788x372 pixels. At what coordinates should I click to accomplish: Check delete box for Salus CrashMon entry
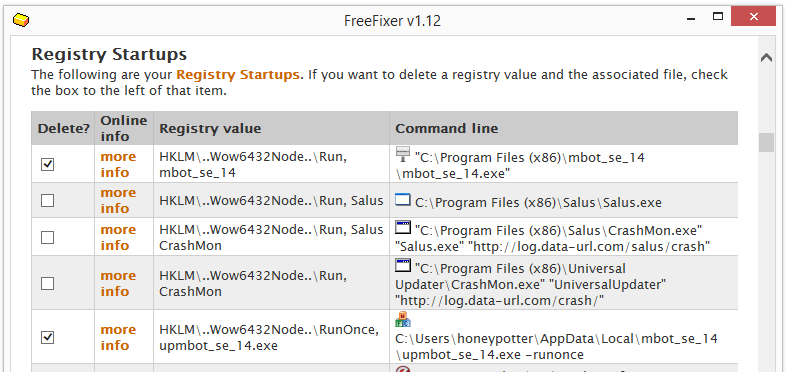(47, 237)
